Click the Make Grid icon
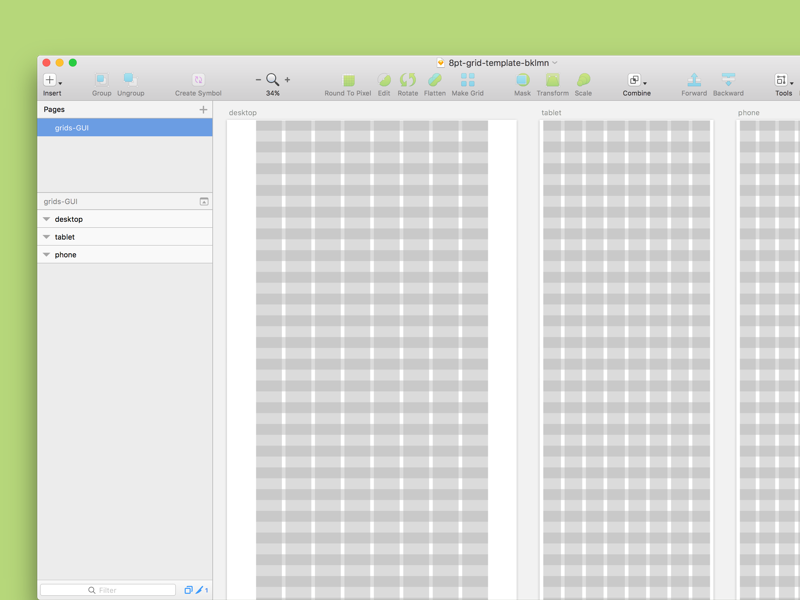Viewport: 800px width, 600px height. [467, 80]
